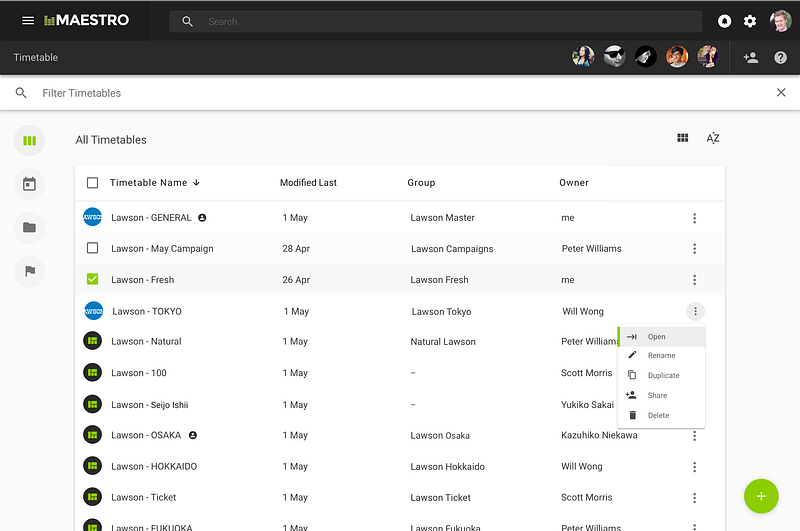Image resolution: width=800 pixels, height=531 pixels.
Task: Click the Filter Timetables magnifier icon
Action: point(21,93)
